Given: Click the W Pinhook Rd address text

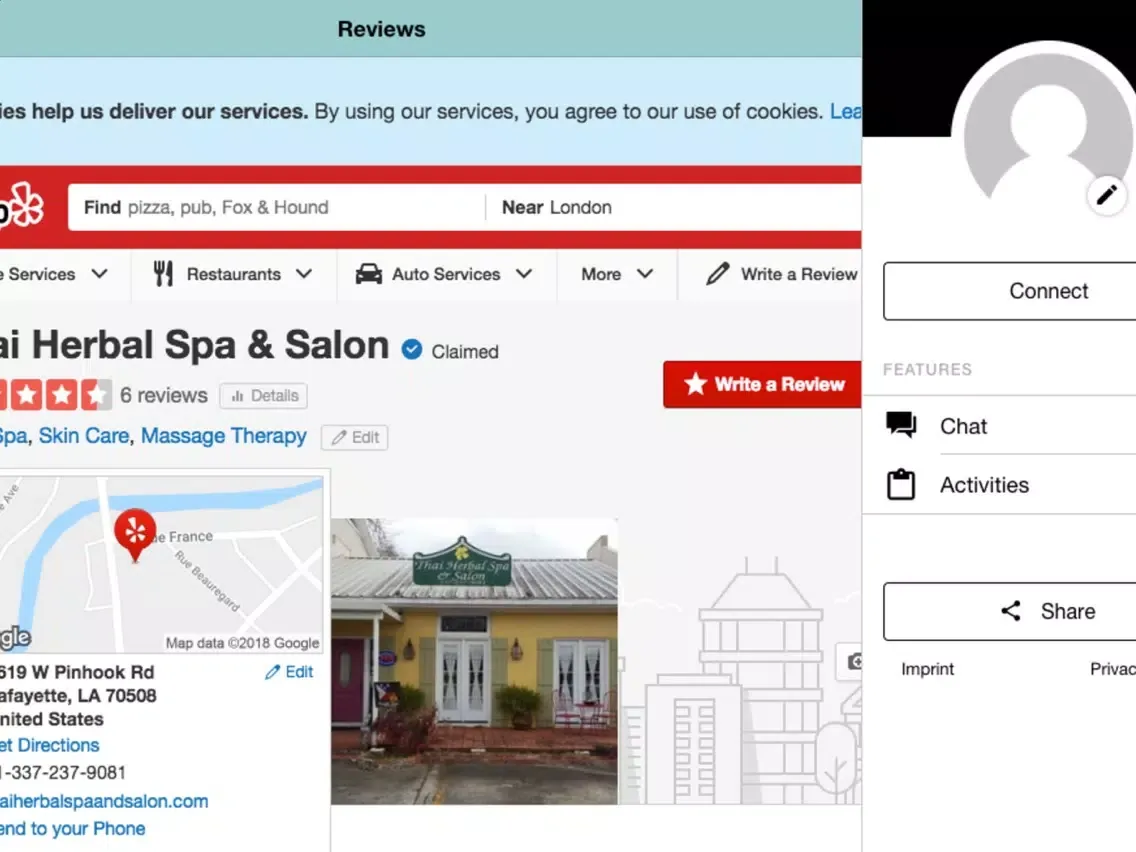Looking at the screenshot, I should (x=78, y=672).
